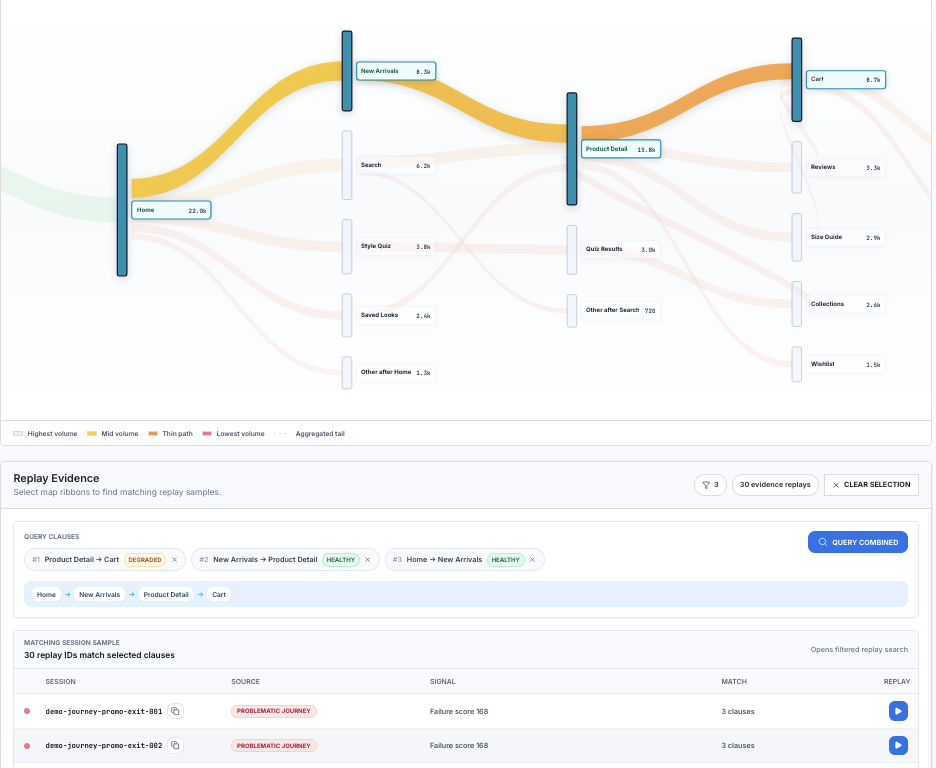This screenshot has height=768, width=936.
Task: Click the Cart chip in path breadcrumb
Action: (x=219, y=594)
